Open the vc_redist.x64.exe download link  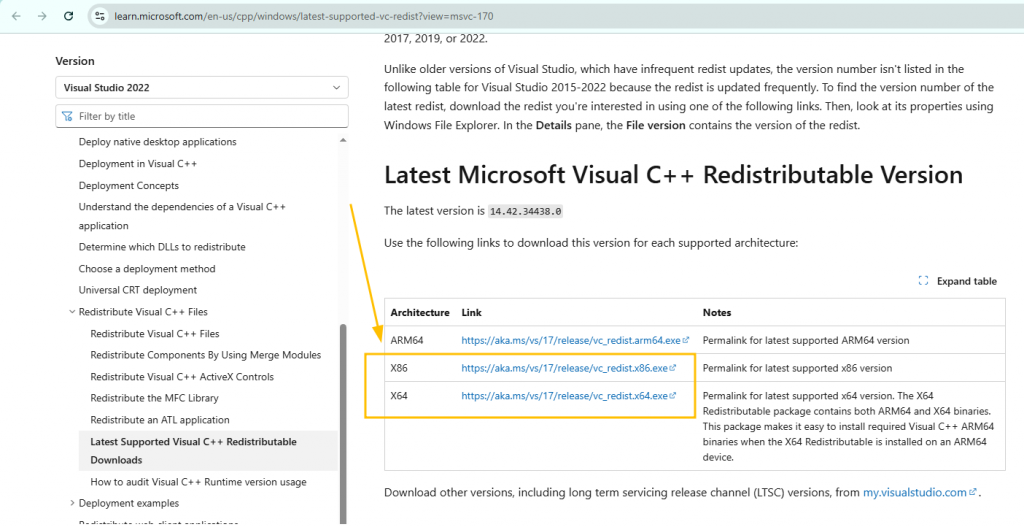[563, 396]
